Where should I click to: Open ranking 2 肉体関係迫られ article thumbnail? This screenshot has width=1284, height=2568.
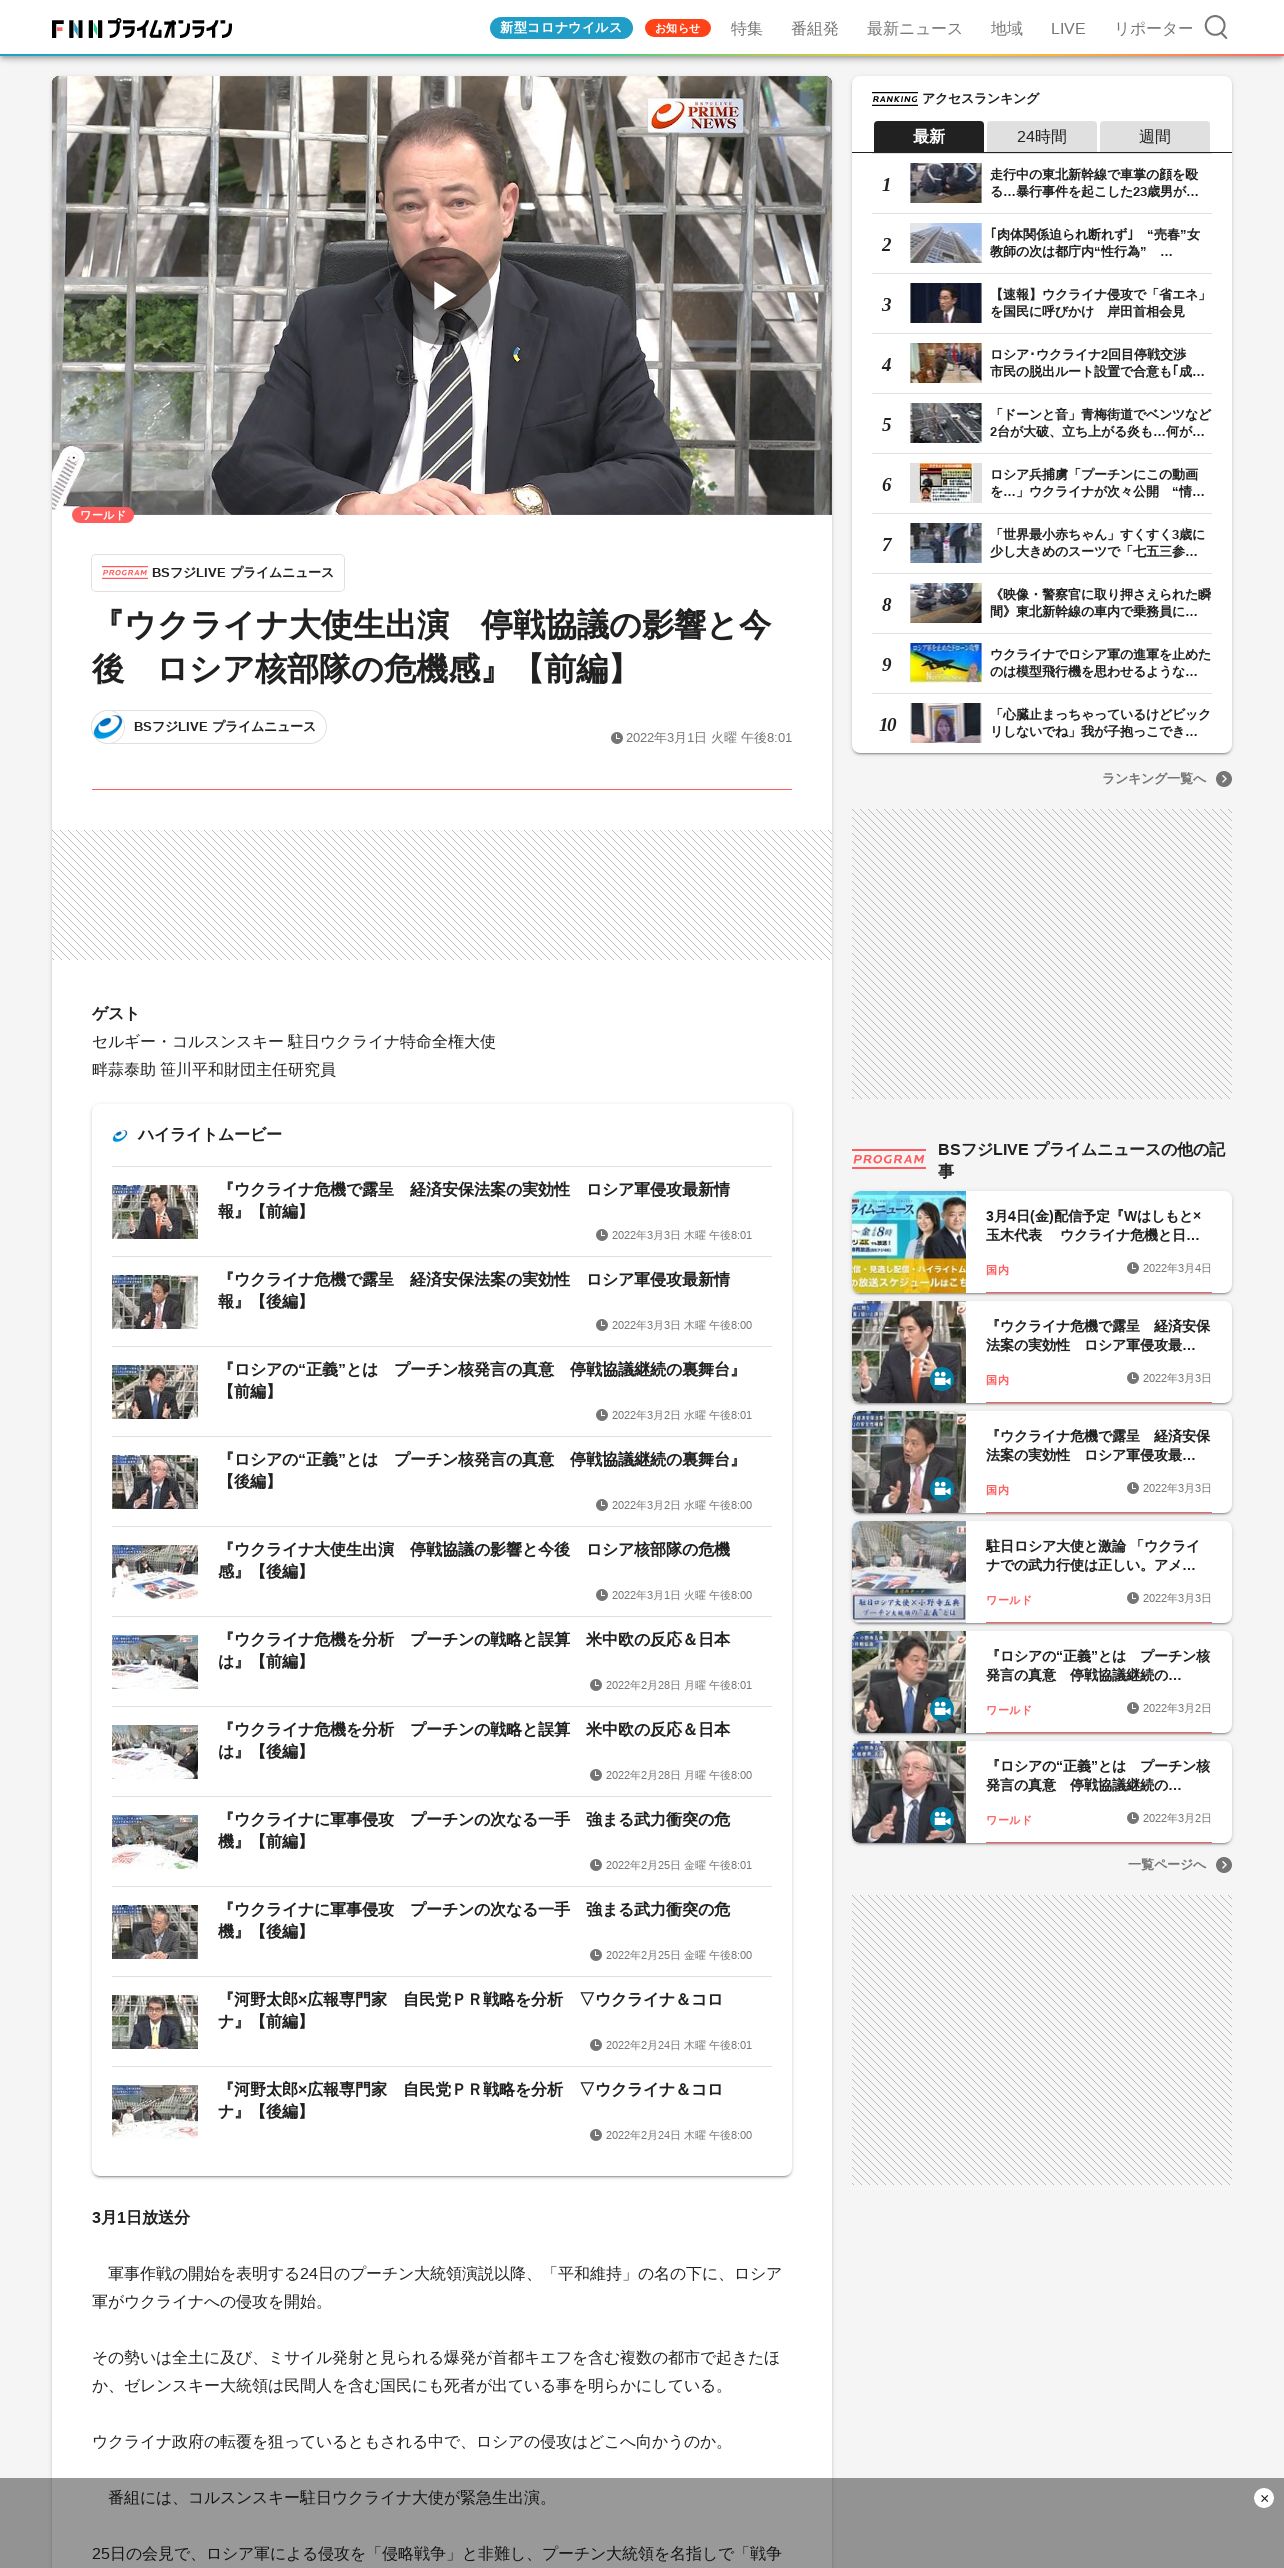pos(945,243)
